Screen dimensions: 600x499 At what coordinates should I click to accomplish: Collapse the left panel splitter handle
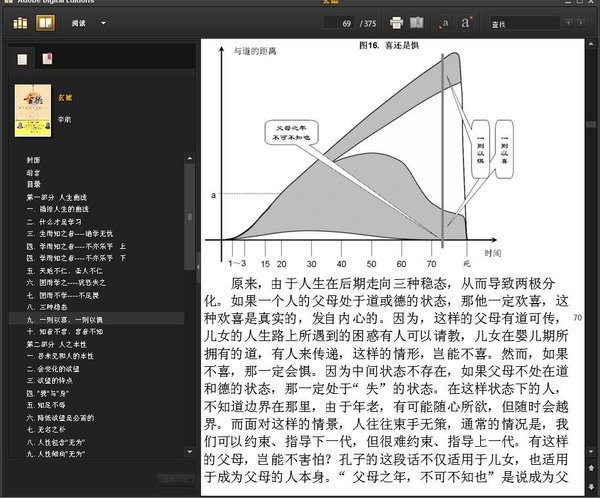click(x=198, y=267)
